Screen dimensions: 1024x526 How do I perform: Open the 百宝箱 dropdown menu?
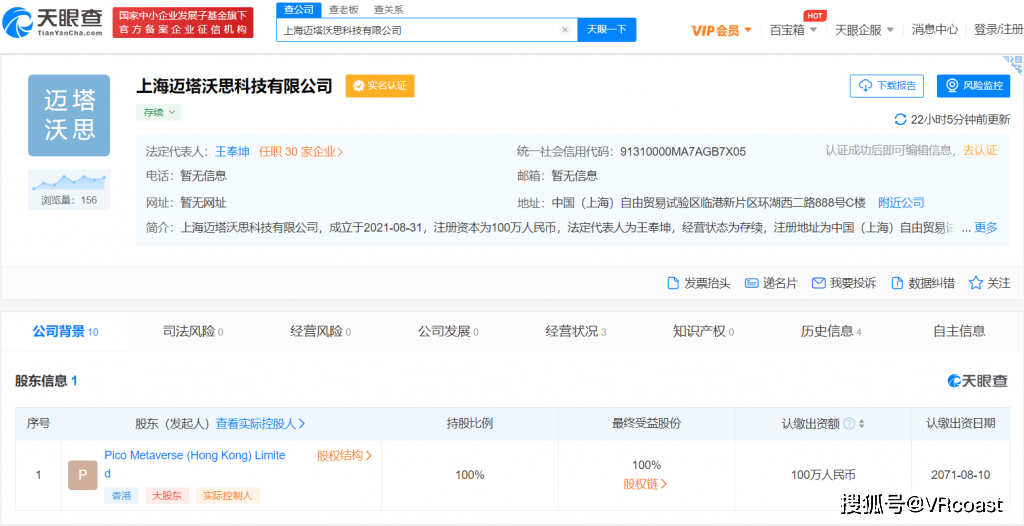[793, 30]
